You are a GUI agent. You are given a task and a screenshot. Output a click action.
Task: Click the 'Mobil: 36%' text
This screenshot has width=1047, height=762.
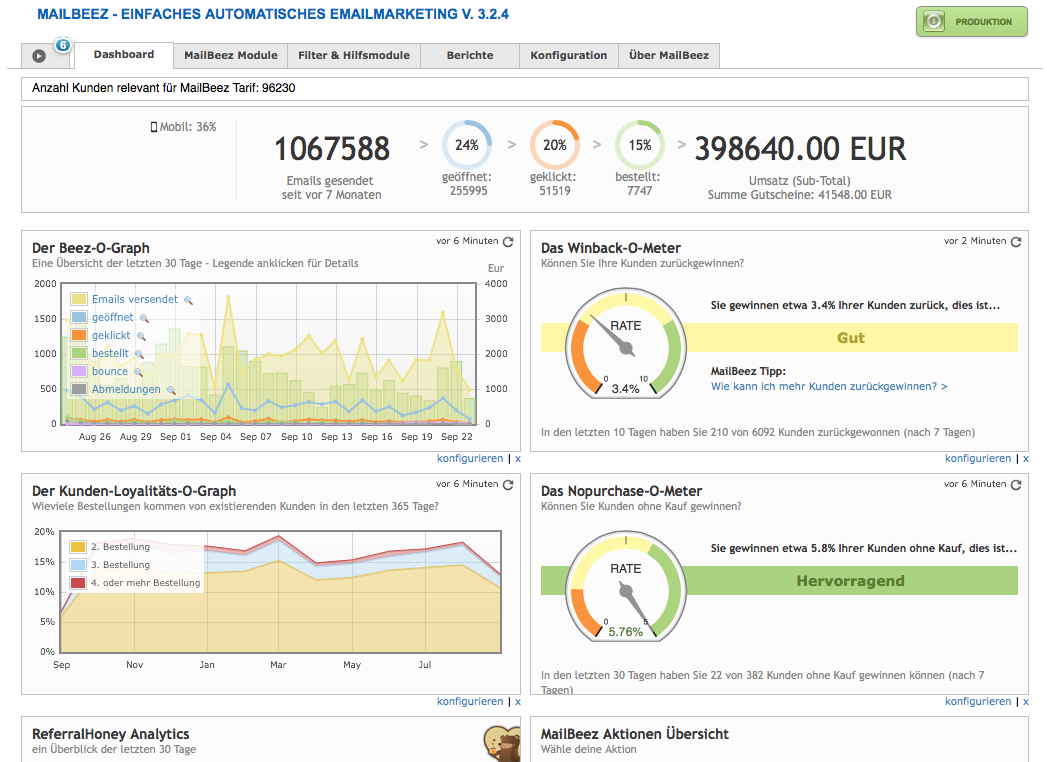[x=188, y=127]
